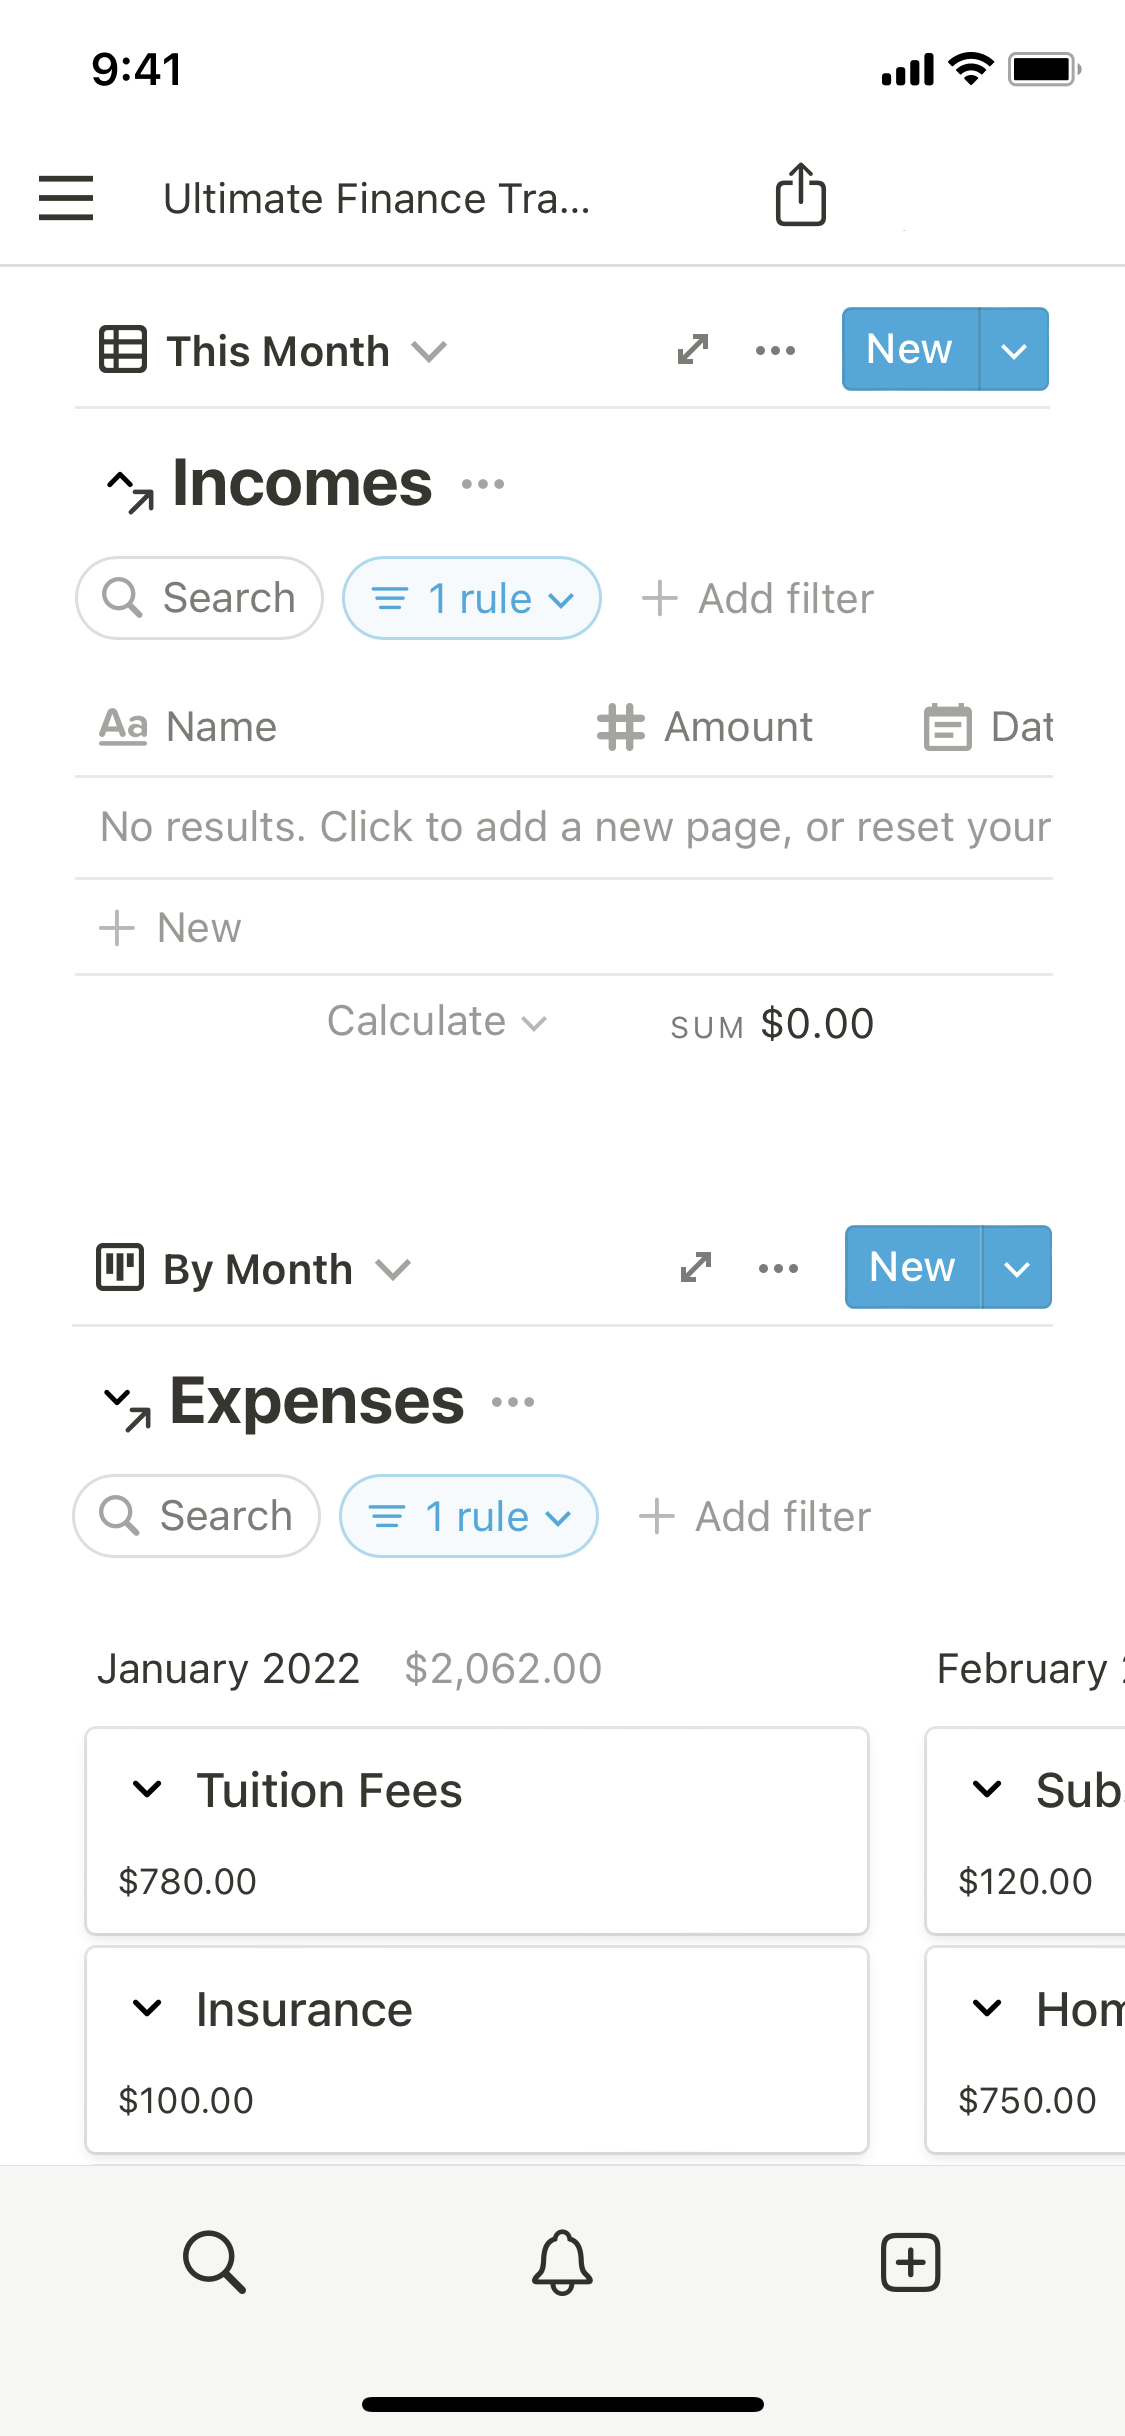Open the three-dot options beside This Month
The width and height of the screenshot is (1125, 2436).
click(775, 350)
